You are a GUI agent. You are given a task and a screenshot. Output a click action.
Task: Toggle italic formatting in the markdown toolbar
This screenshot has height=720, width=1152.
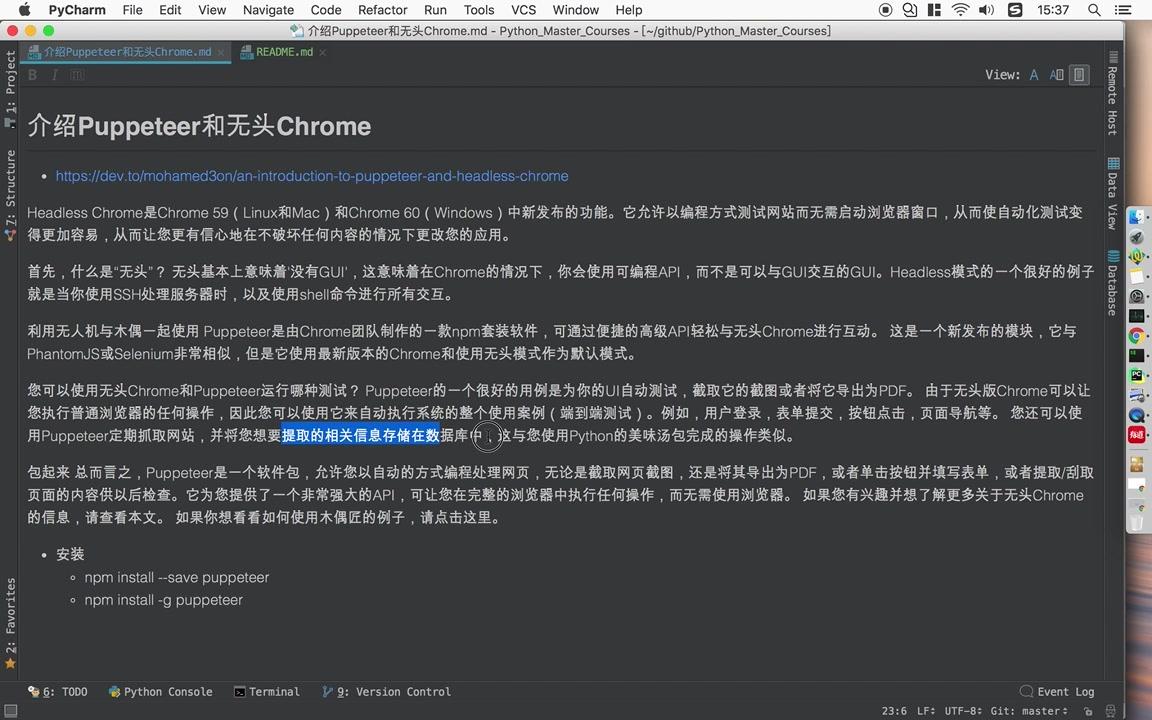(x=55, y=75)
